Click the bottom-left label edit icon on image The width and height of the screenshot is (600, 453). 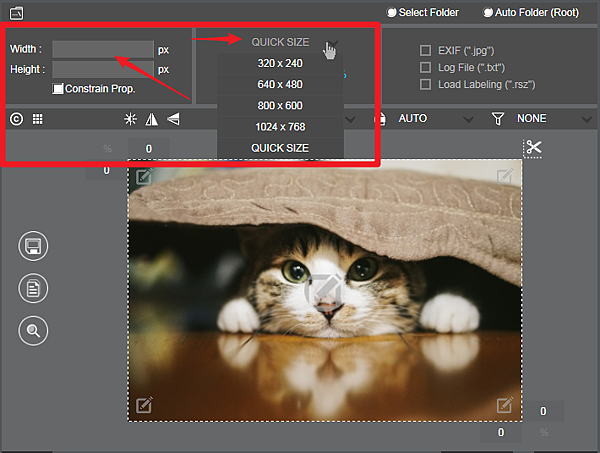point(144,405)
